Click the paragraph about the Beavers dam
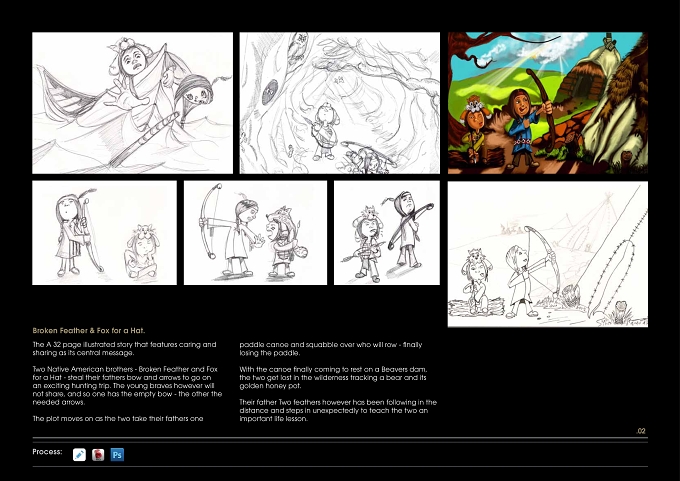680x481 pixels. tap(333, 377)
